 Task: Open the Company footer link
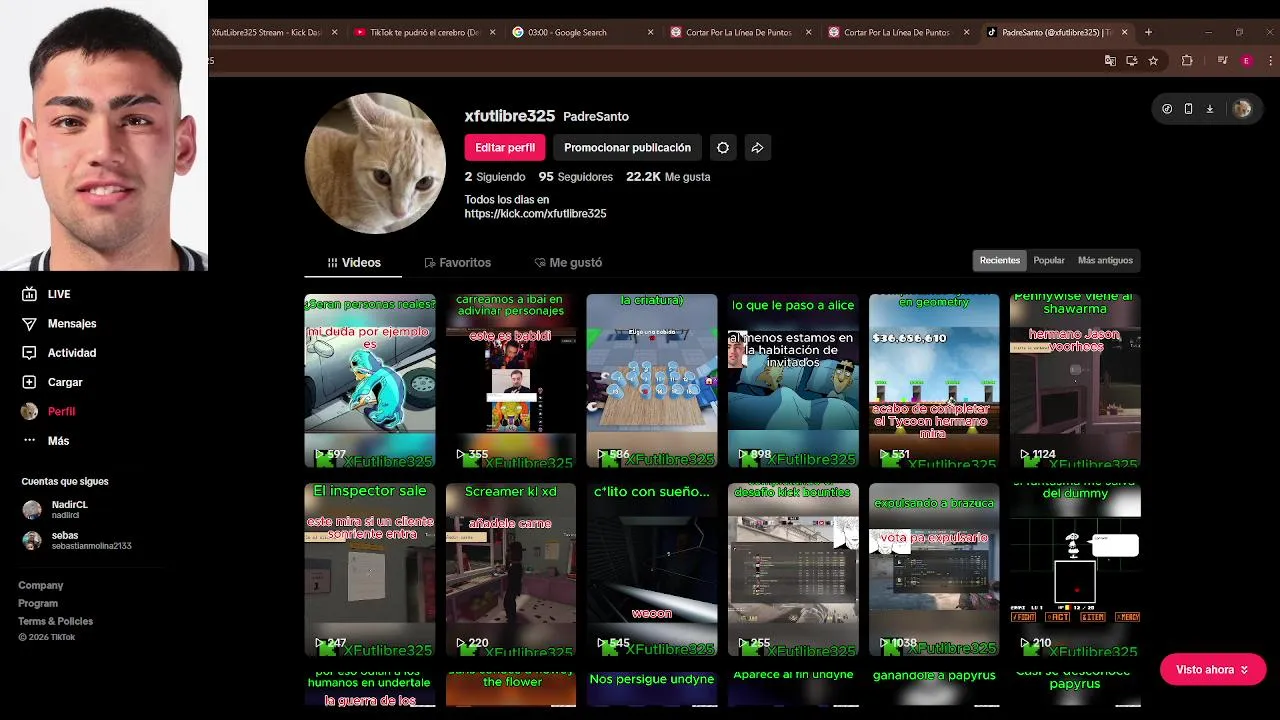pos(40,586)
